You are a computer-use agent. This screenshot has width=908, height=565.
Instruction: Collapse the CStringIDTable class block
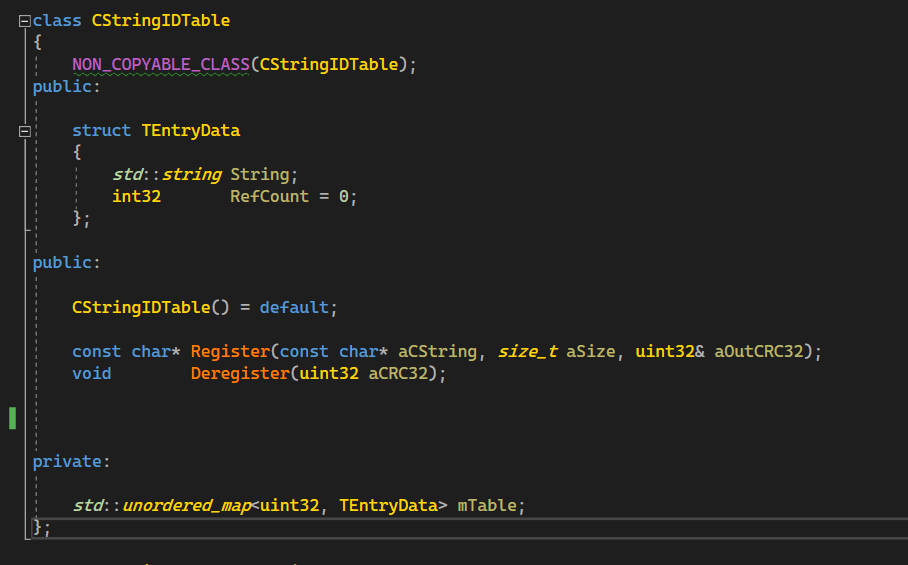[25, 20]
